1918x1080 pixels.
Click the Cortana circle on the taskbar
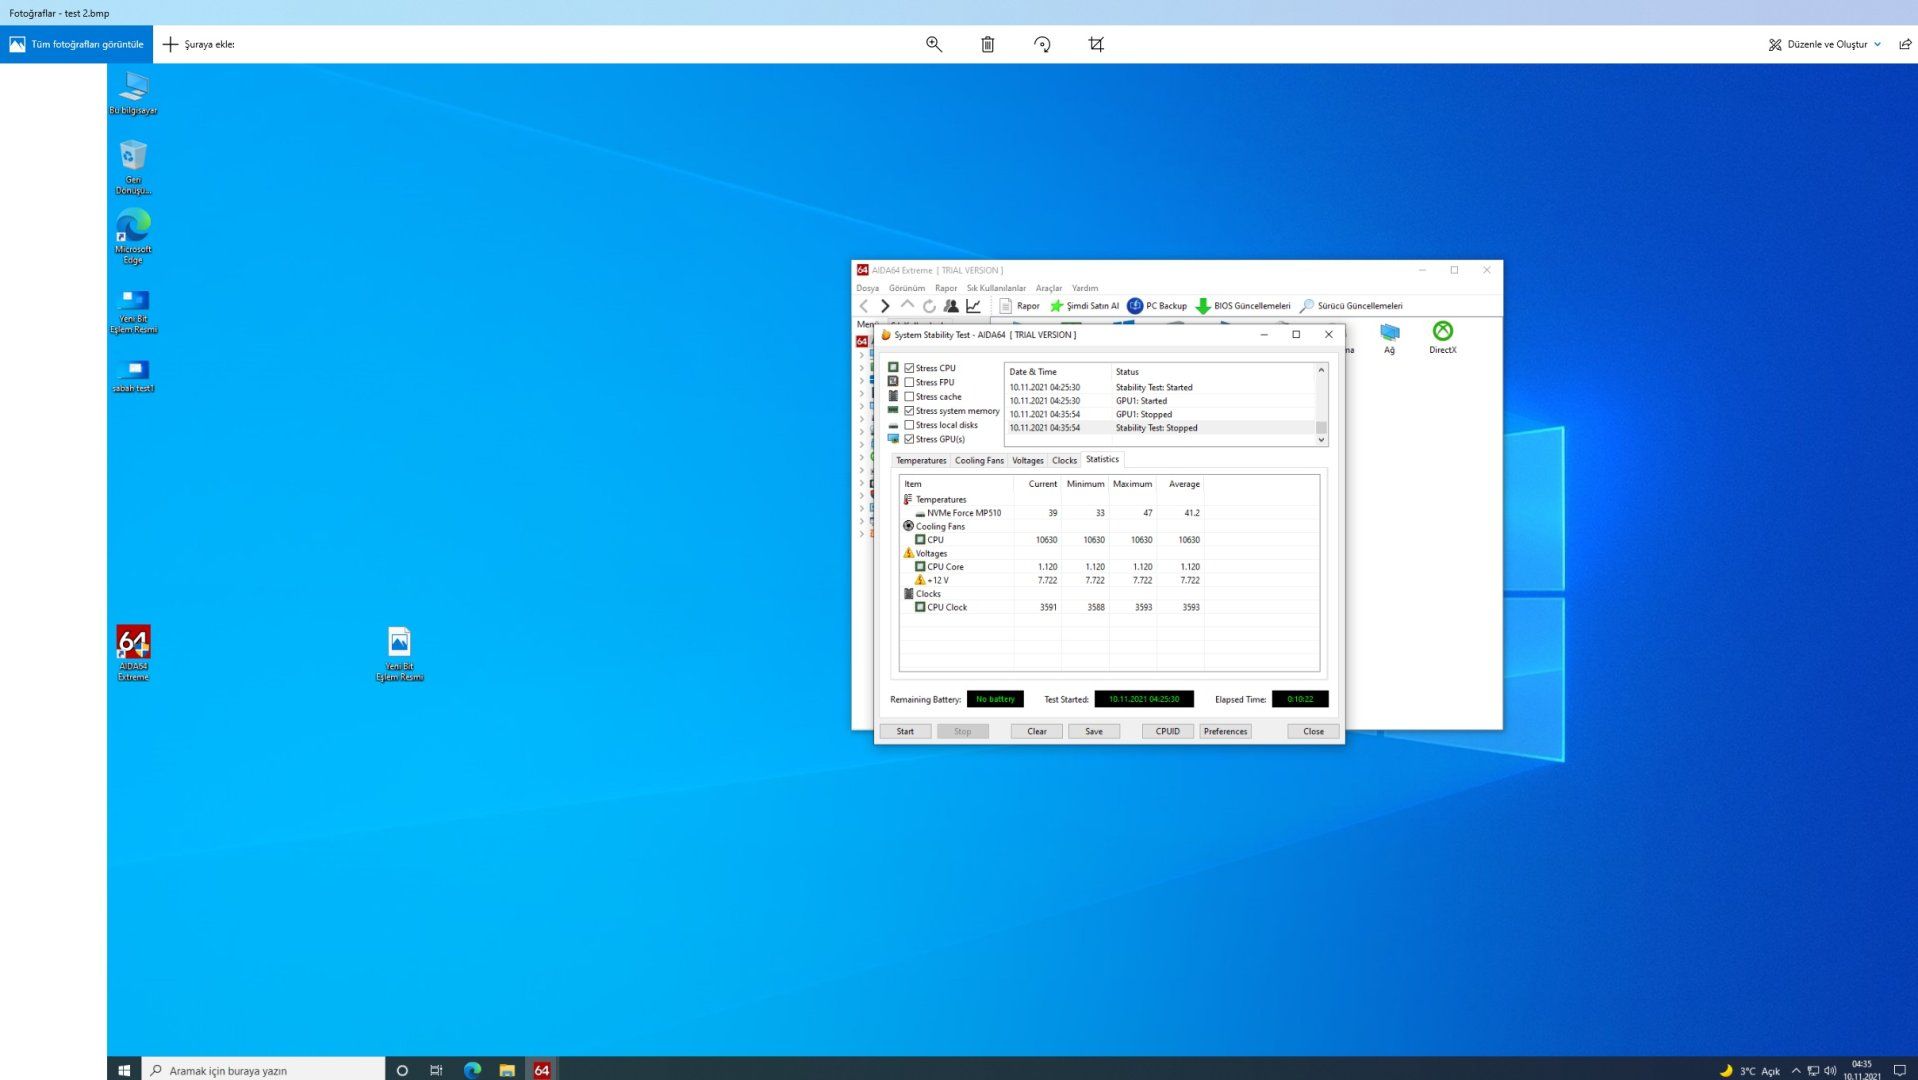click(402, 1069)
